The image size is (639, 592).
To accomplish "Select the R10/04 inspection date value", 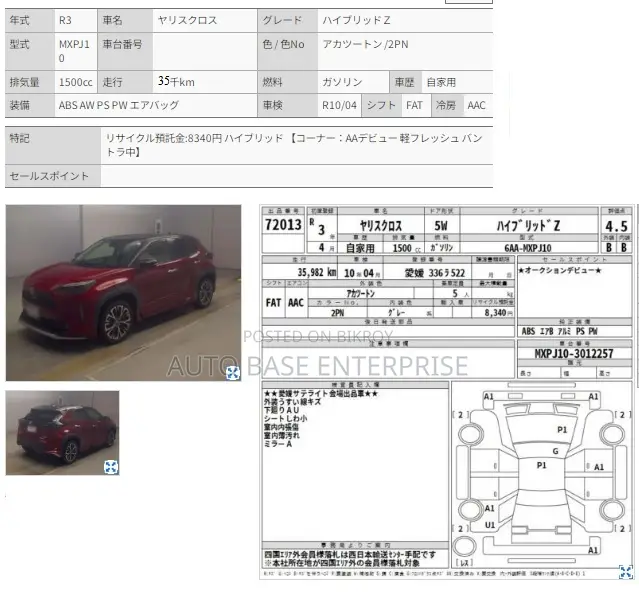I will [339, 106].
